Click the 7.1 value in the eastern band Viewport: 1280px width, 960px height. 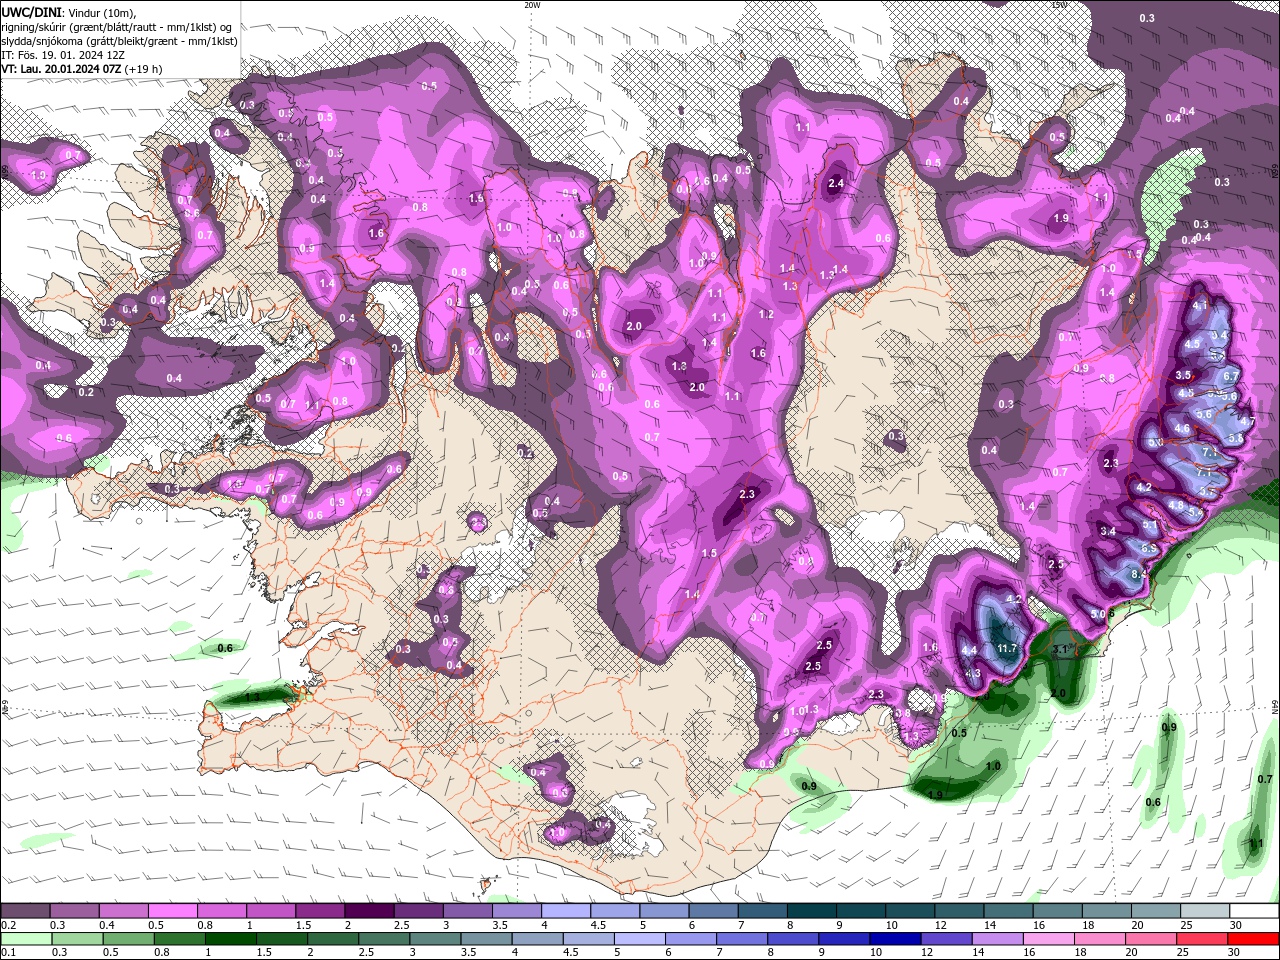(x=1209, y=453)
